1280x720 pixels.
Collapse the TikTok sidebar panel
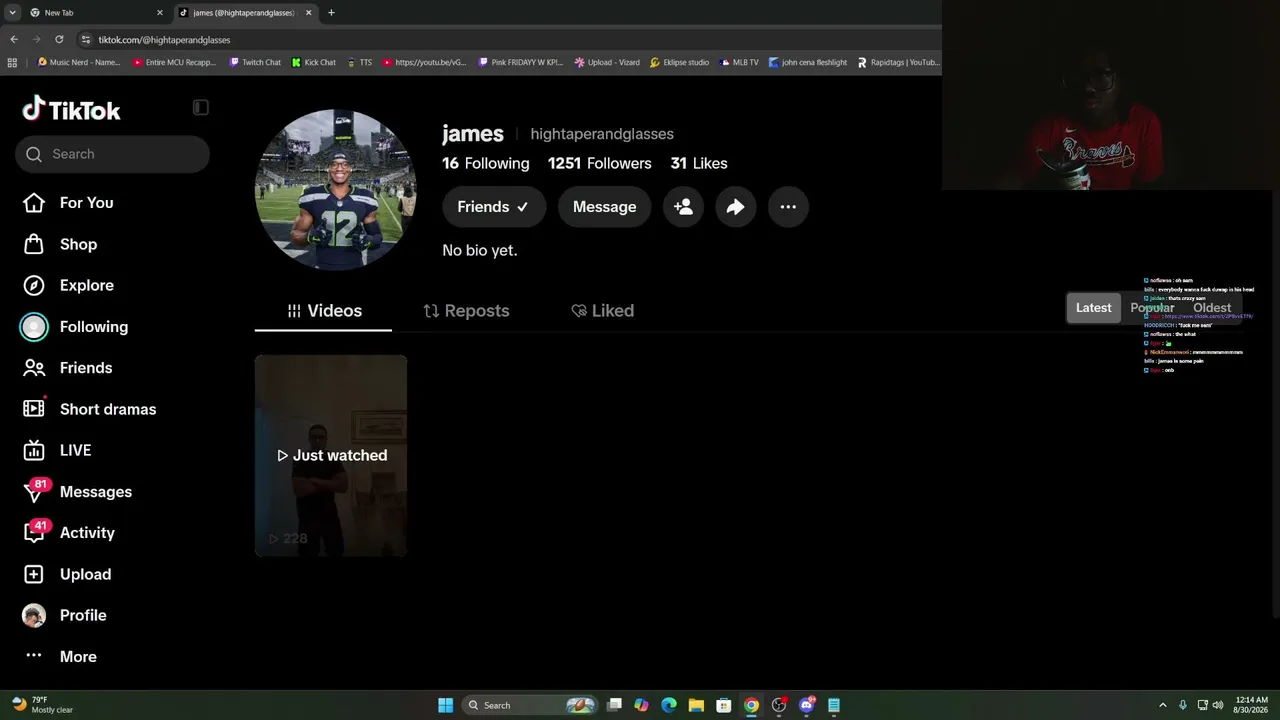(x=201, y=107)
